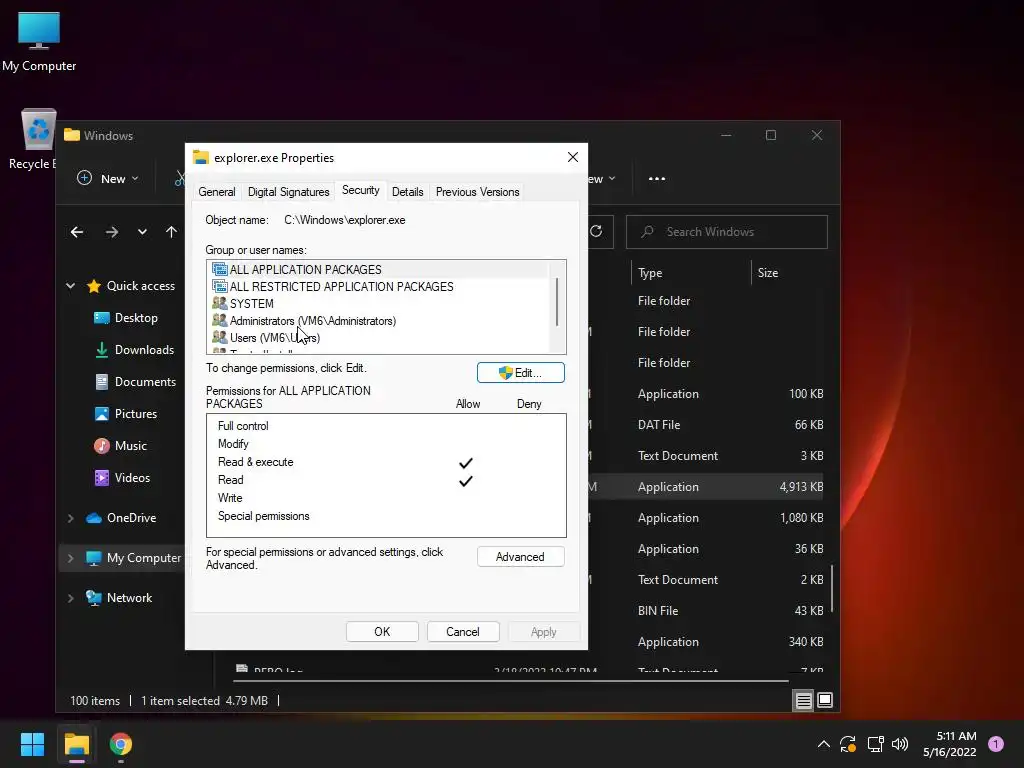Sort by Type column header
Viewport: 1024px width, 768px height.
tap(691, 273)
